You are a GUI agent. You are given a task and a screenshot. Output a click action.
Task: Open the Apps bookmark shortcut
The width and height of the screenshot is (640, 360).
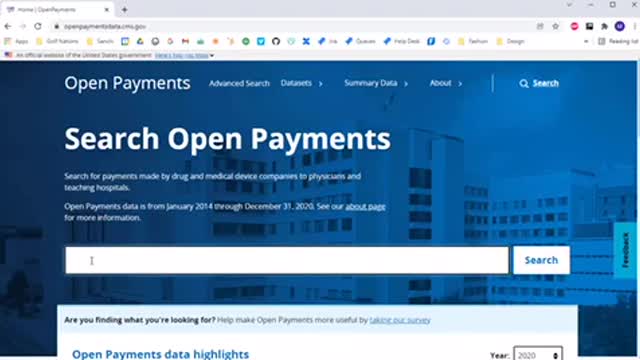[16, 41]
